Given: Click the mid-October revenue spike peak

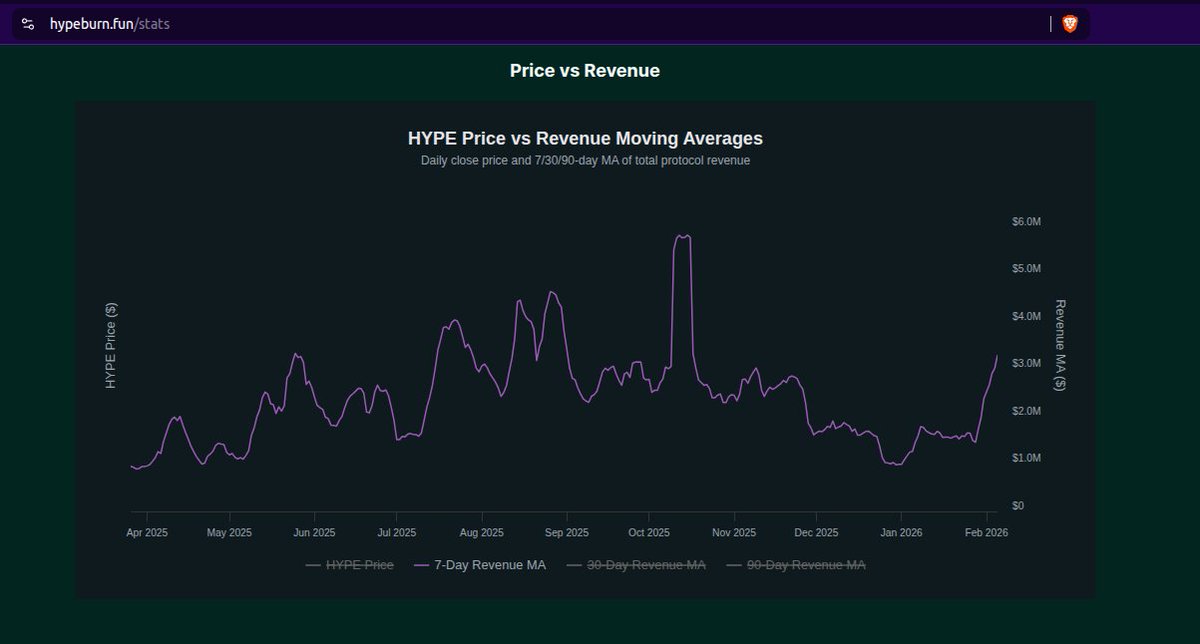Looking at the screenshot, I should [683, 237].
